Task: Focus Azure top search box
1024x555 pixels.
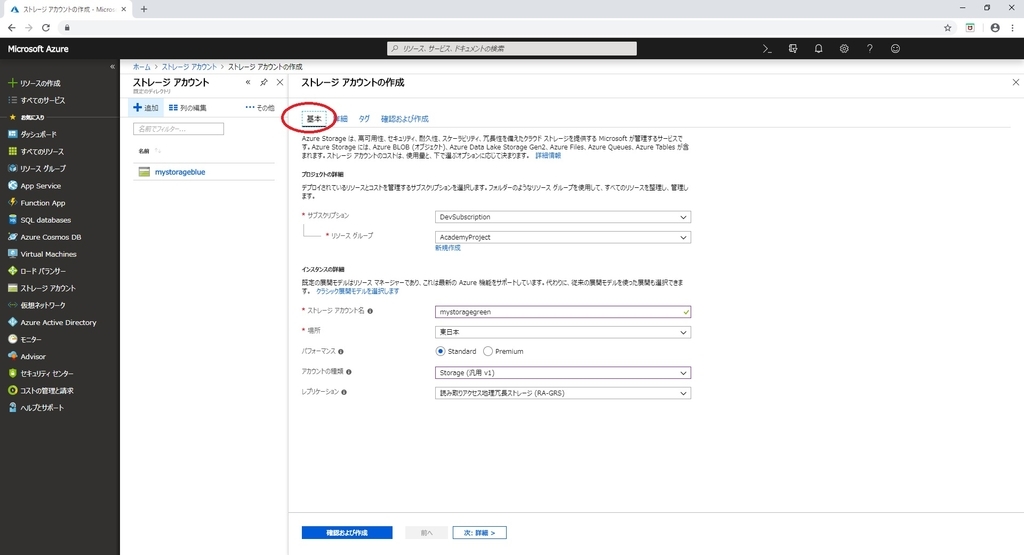Action: click(512, 48)
